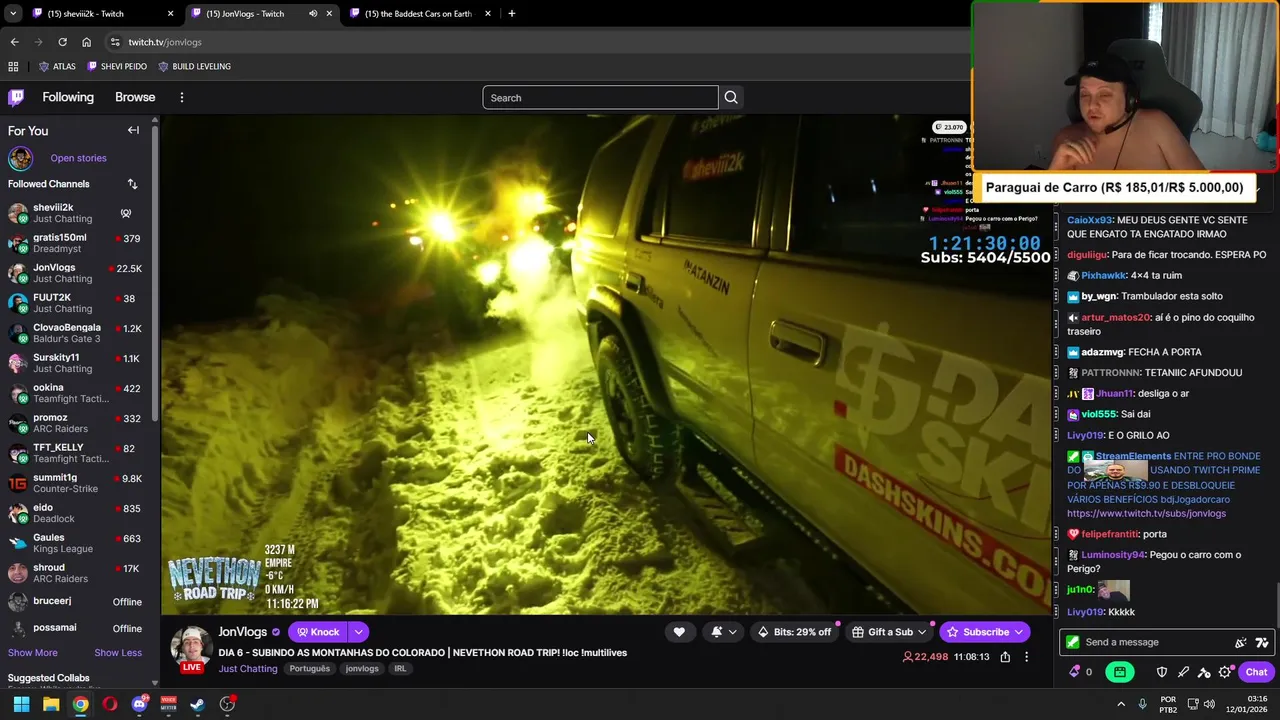1280x720 pixels.
Task: Open the Bits 29% off offer
Action: tap(794, 632)
